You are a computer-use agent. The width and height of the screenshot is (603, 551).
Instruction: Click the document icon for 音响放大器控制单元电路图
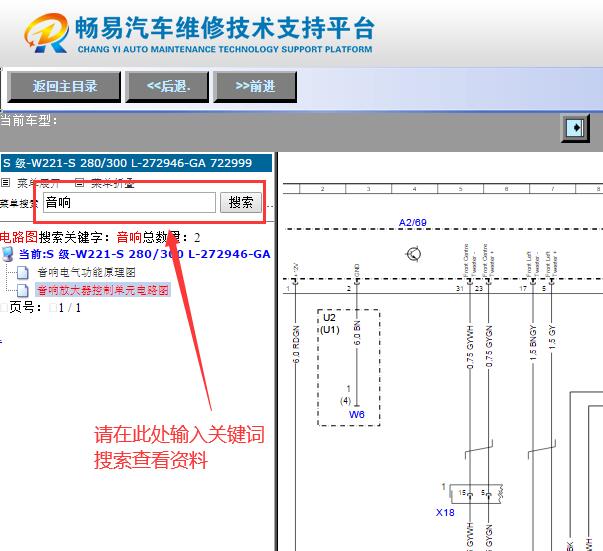coord(23,290)
